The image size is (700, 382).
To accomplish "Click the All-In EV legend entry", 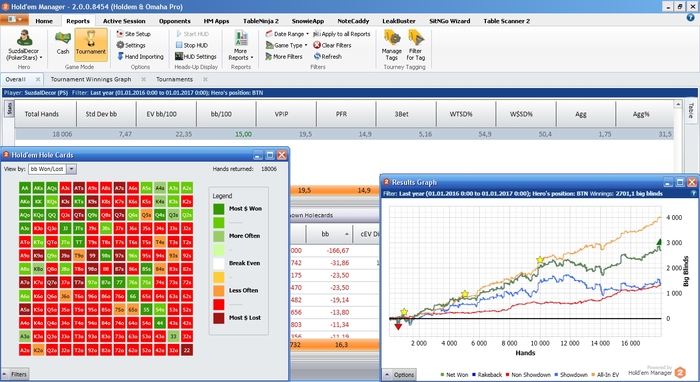I will point(606,375).
